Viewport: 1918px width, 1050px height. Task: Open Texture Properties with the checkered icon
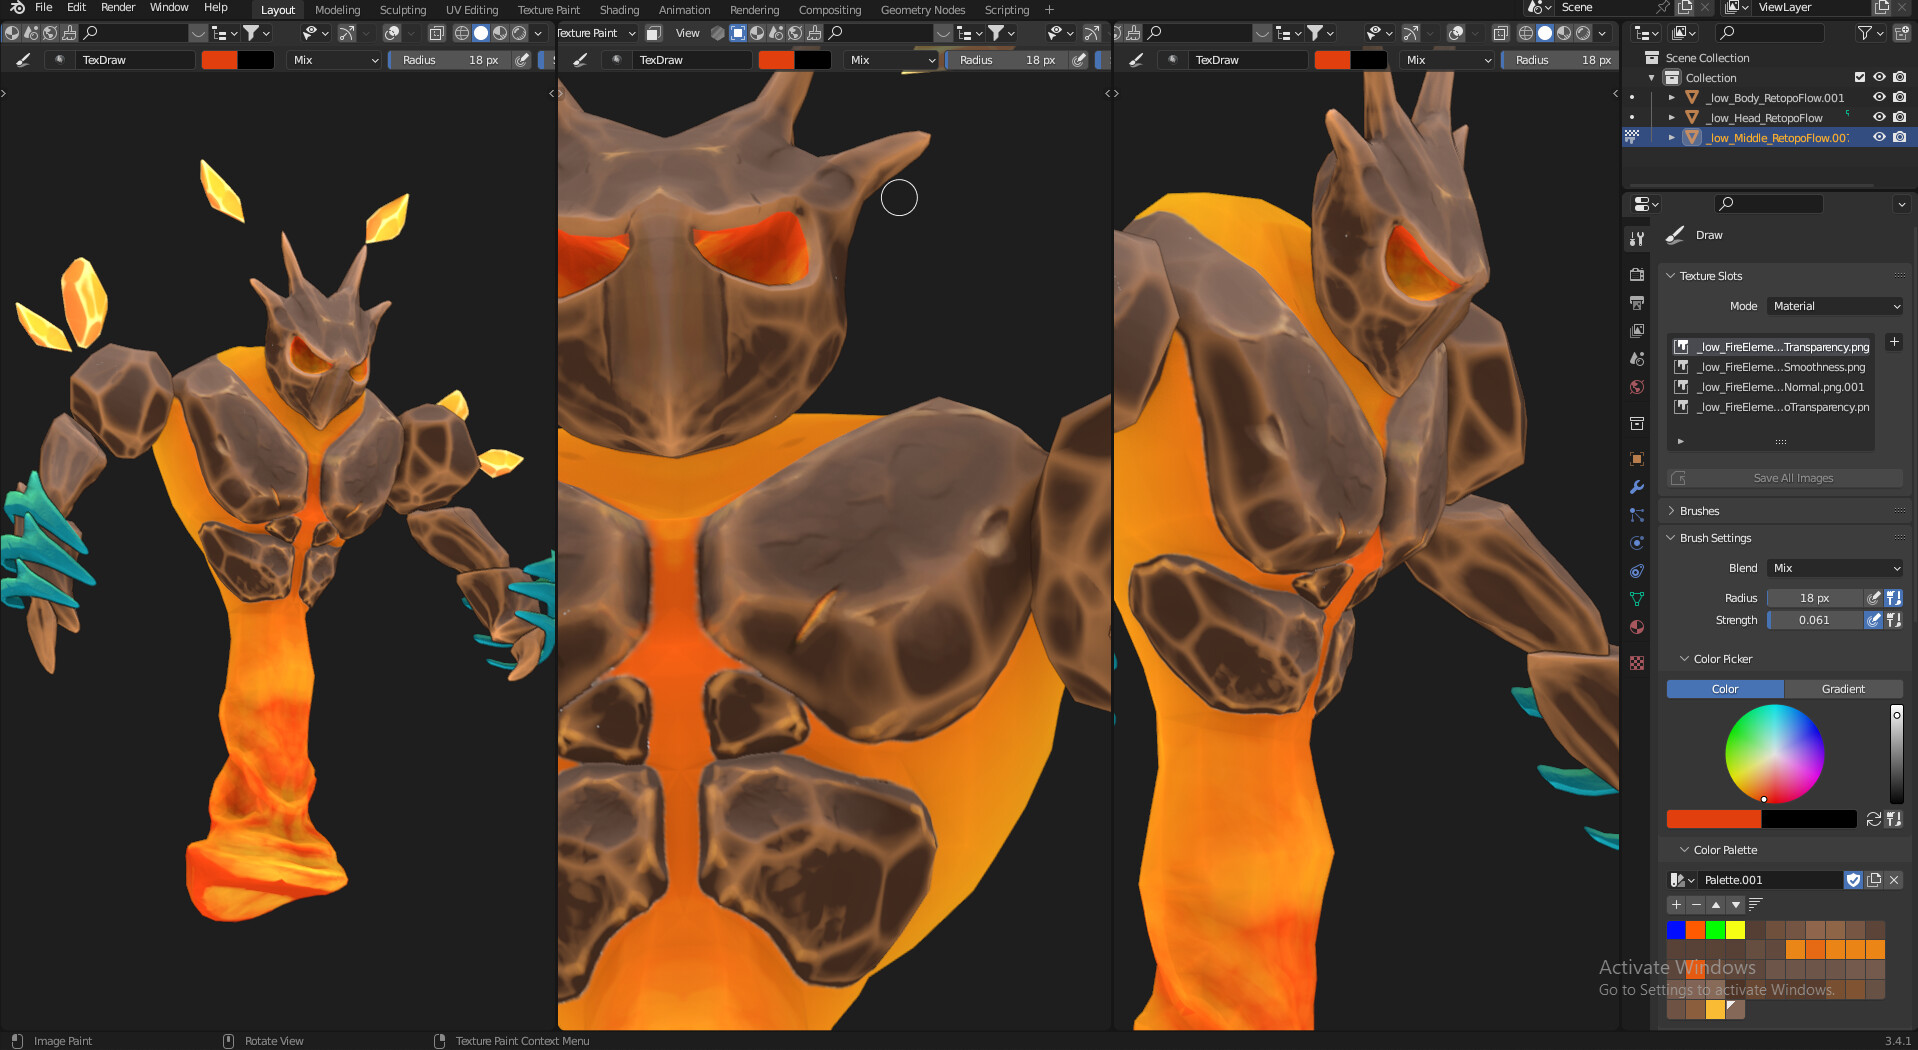point(1637,662)
